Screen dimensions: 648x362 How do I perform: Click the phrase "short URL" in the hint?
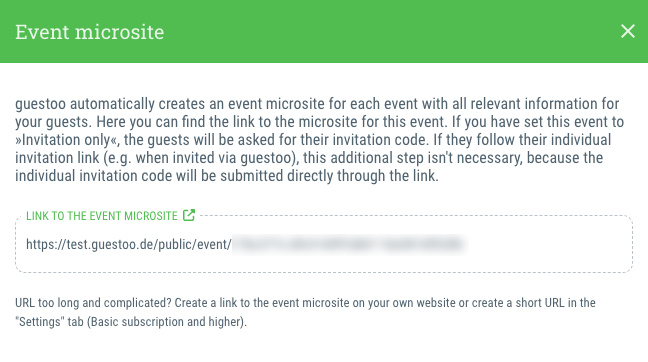click(540, 302)
